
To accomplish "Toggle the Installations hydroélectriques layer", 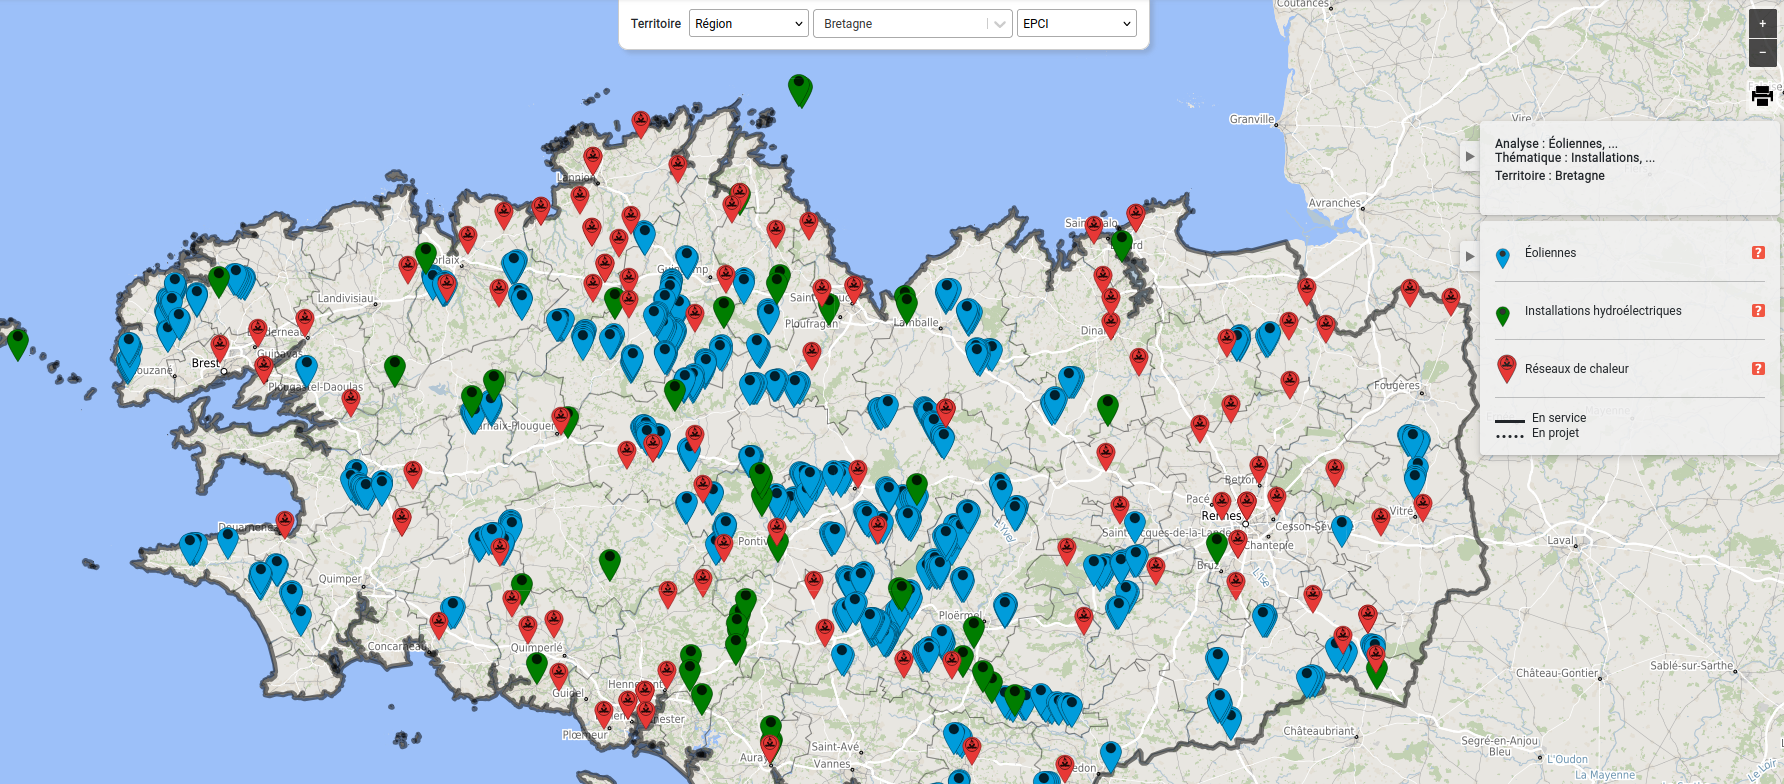I will point(1603,311).
